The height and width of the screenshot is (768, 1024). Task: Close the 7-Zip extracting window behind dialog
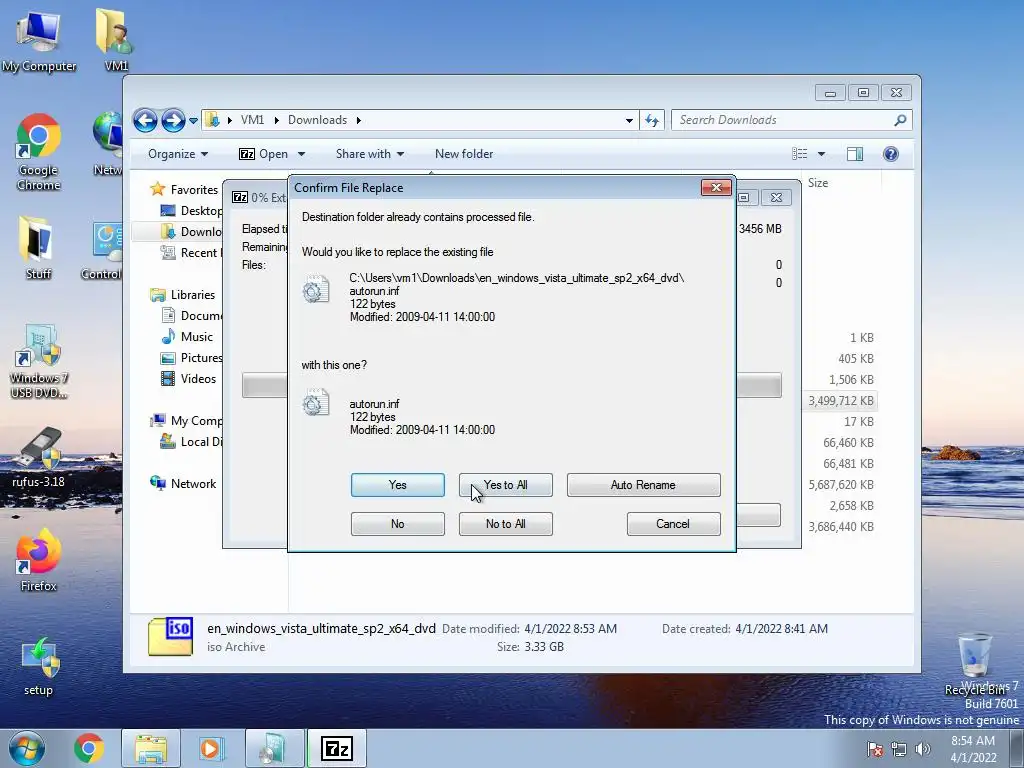(x=776, y=197)
